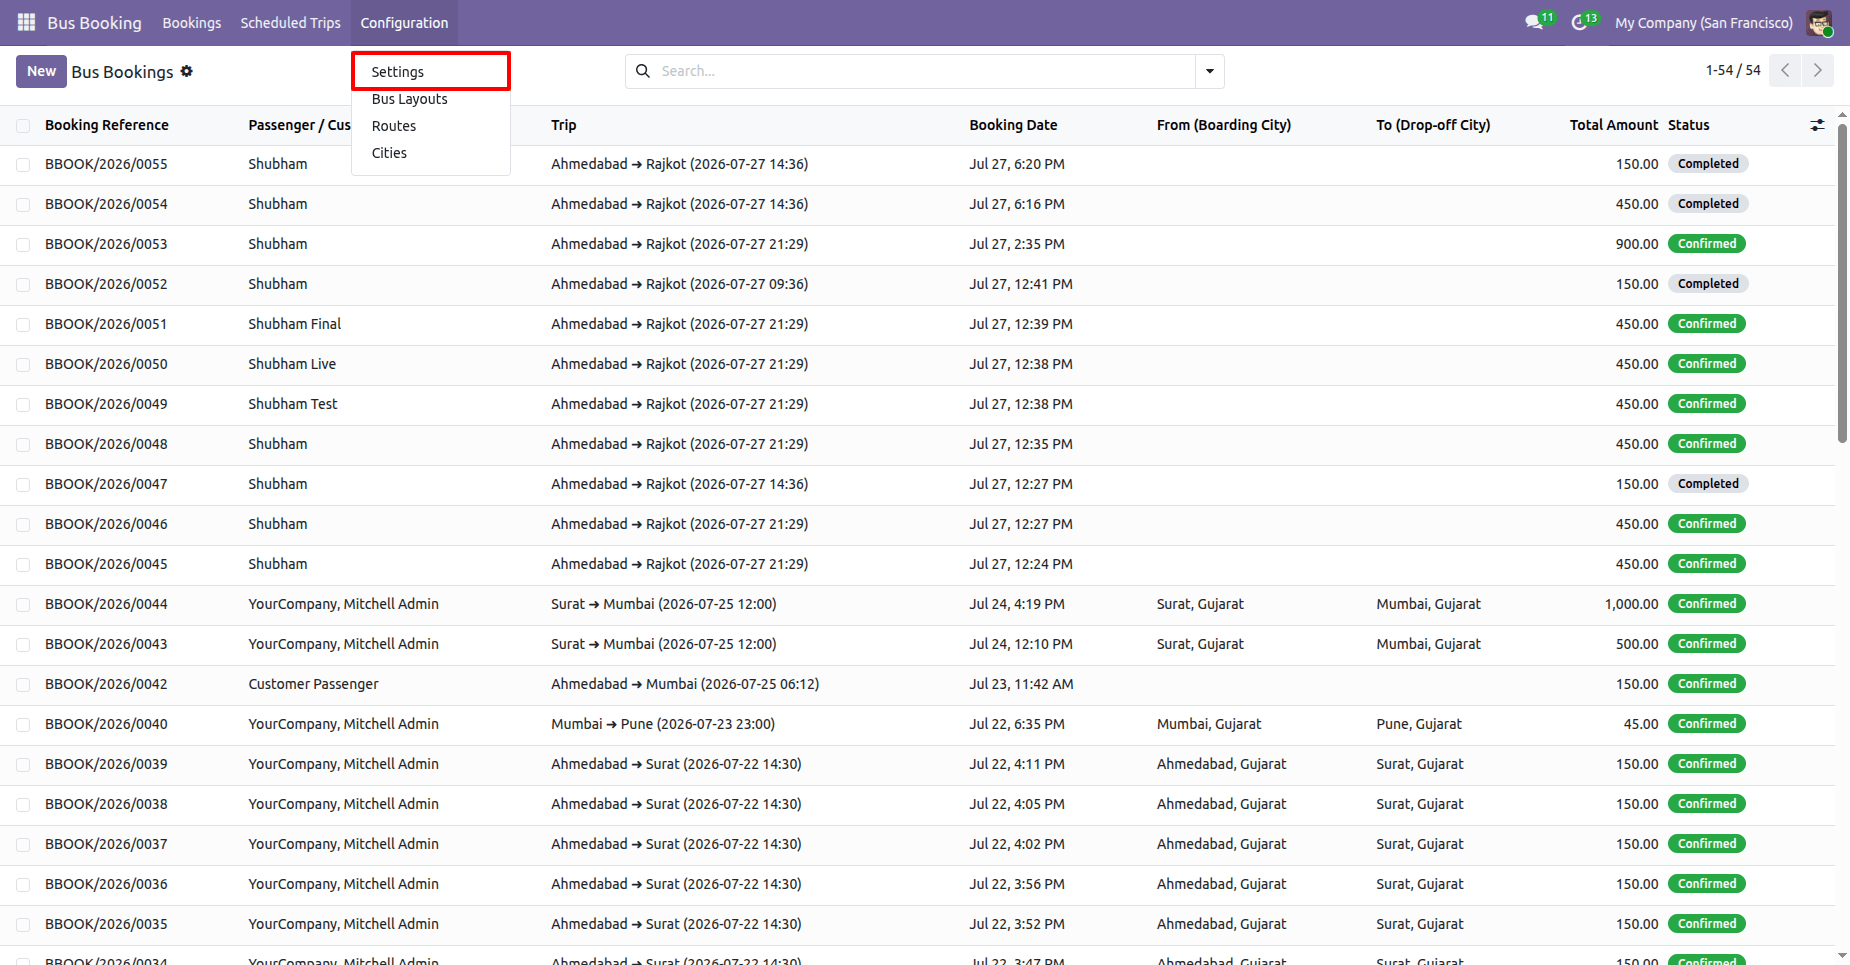
Task: Open the apps grid home menu
Action: pos(26,22)
